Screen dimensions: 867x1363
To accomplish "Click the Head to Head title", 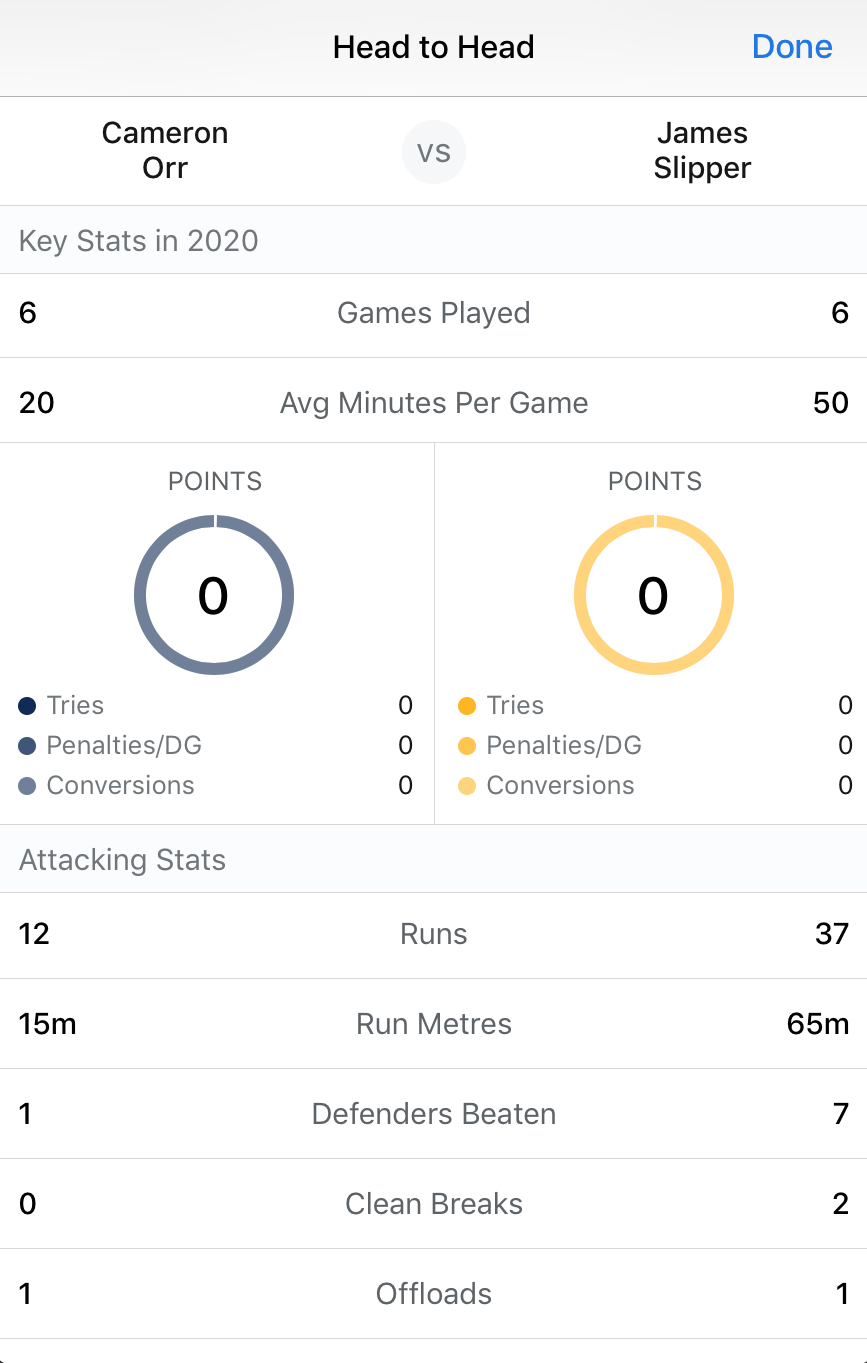I will [434, 47].
